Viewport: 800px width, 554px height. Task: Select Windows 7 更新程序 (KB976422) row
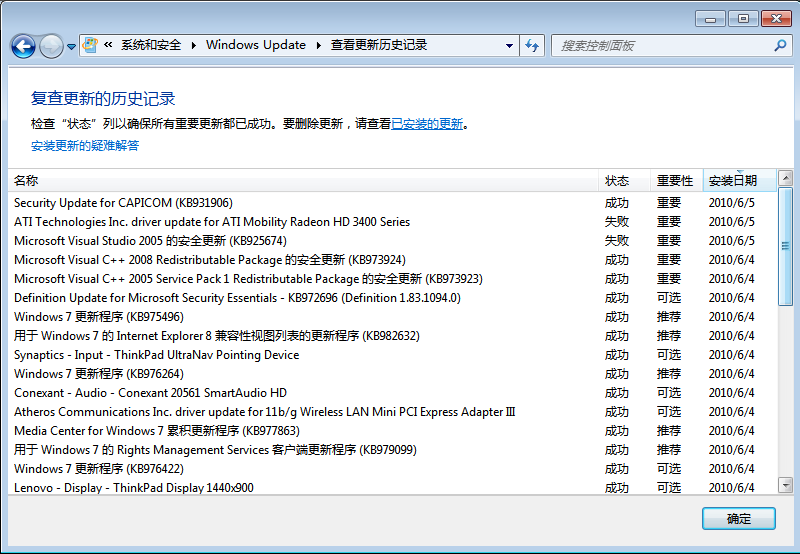[393, 469]
